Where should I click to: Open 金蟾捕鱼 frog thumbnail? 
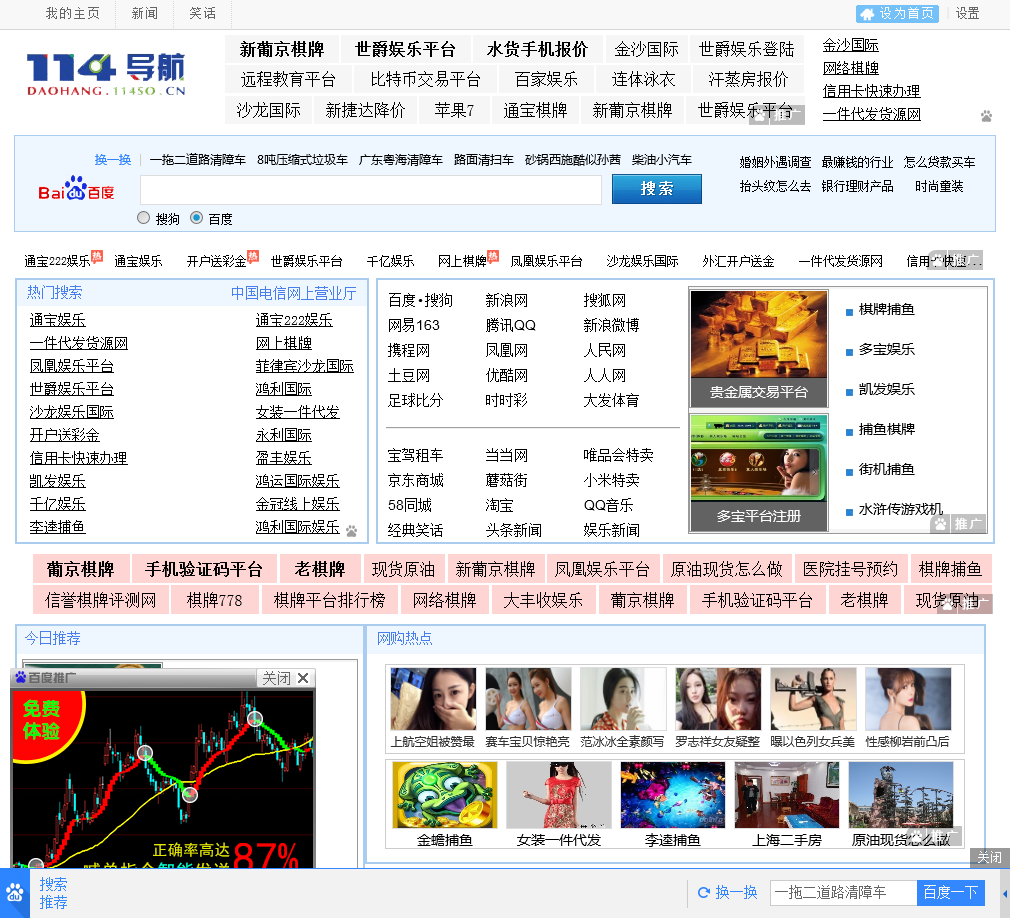click(x=445, y=795)
